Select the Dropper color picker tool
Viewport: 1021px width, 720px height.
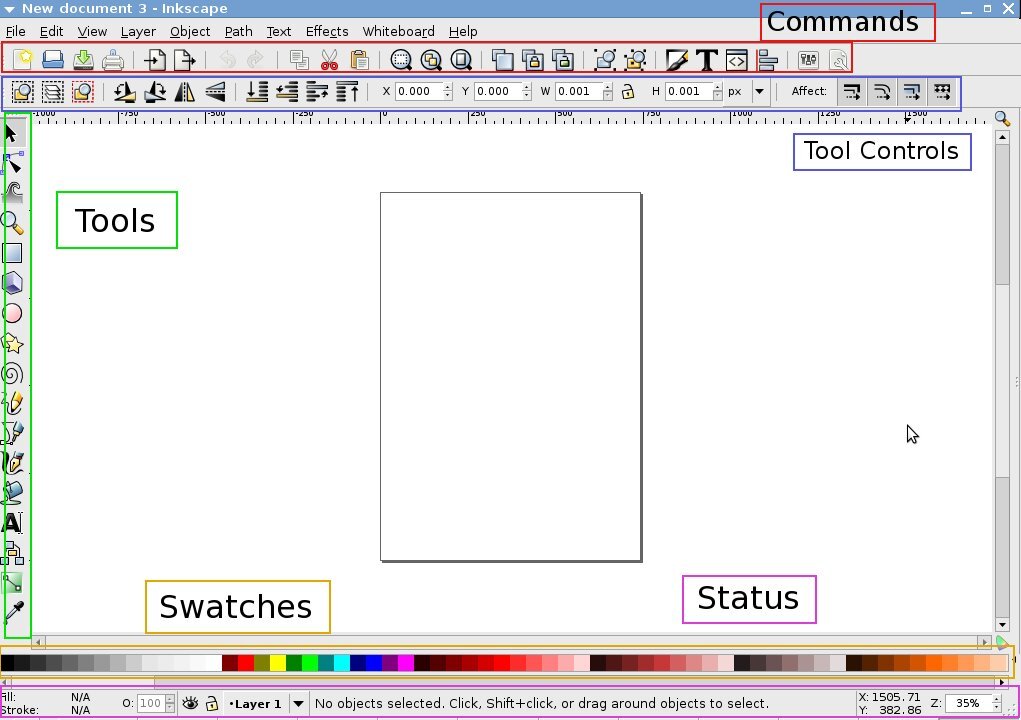pyautogui.click(x=13, y=612)
